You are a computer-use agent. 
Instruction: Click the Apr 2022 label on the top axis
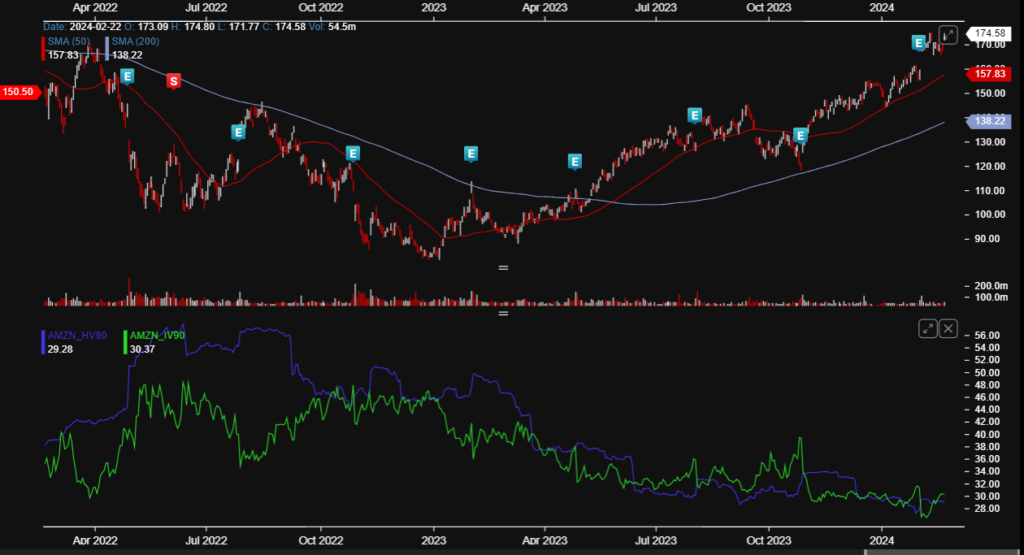[95, 8]
